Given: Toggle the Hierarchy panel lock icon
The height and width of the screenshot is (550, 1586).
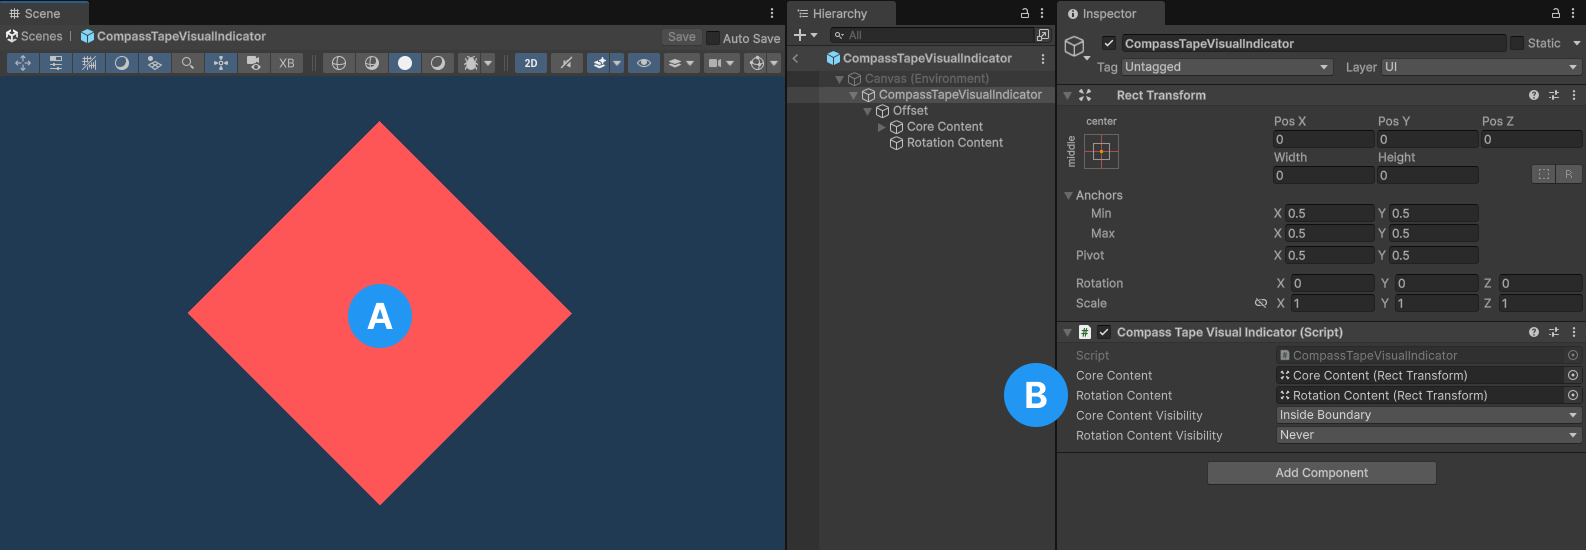Looking at the screenshot, I should click(1025, 14).
